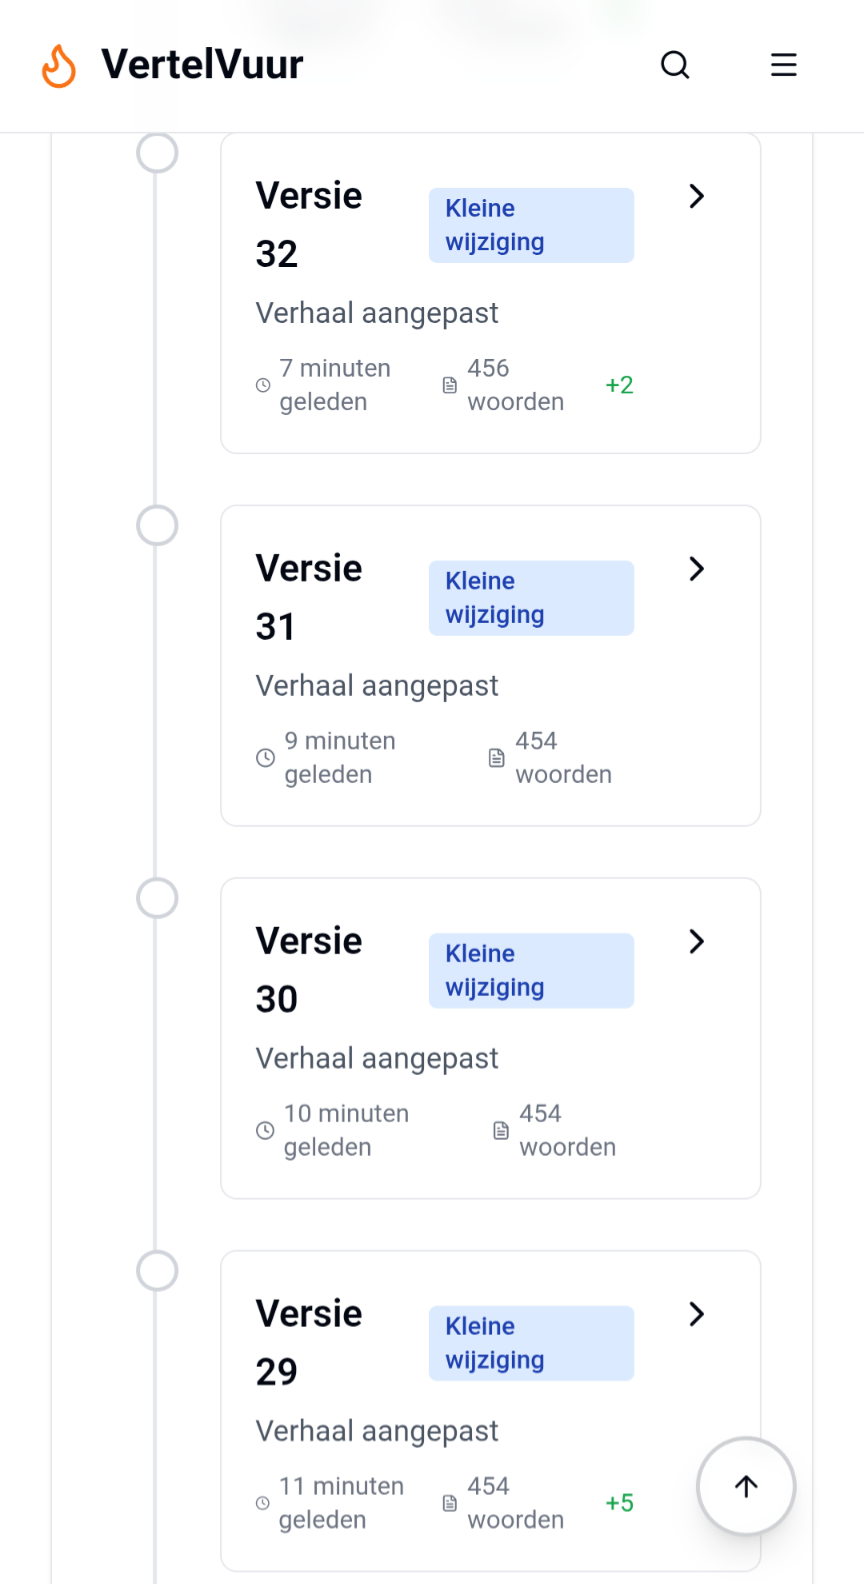Click the VertelVuur flame logo icon
Image resolution: width=864 pixels, height=1584 pixels.
pyautogui.click(x=59, y=66)
